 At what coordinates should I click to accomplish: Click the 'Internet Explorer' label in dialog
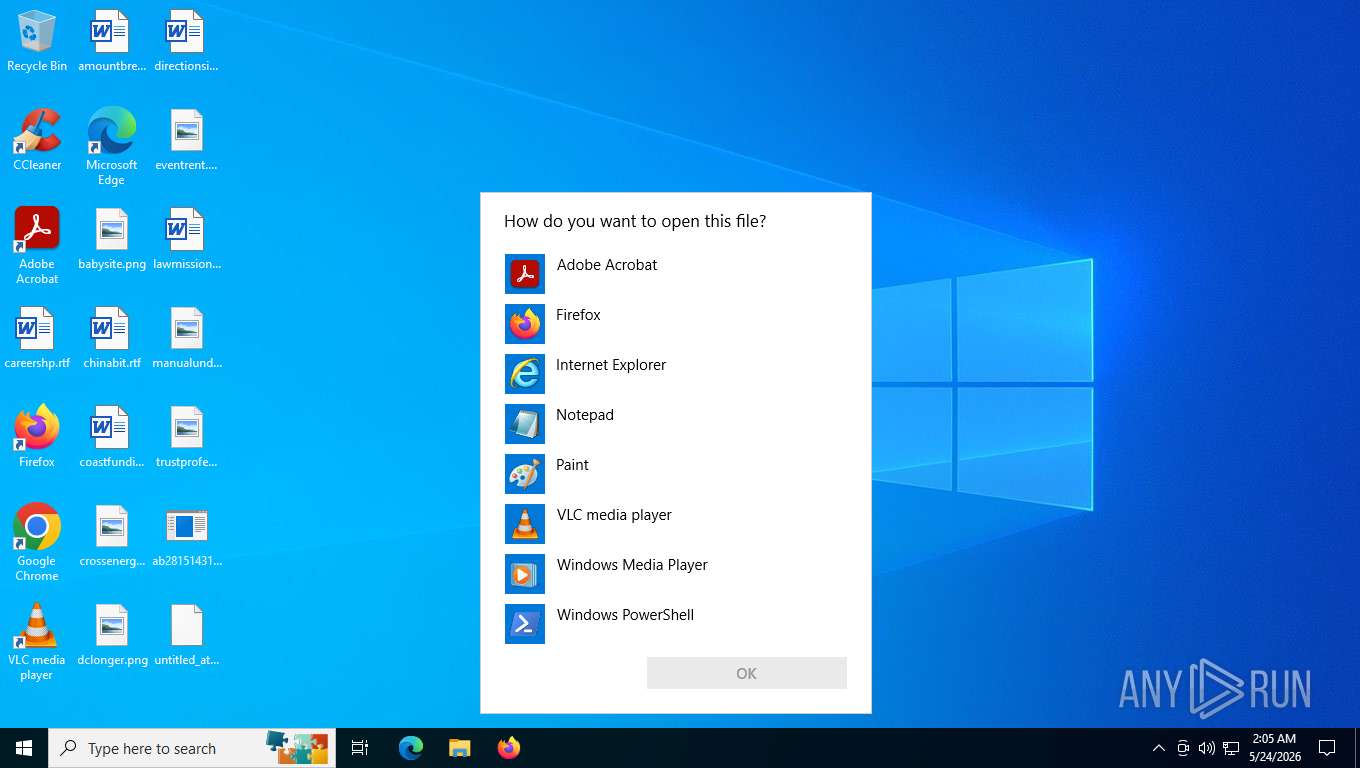click(611, 365)
